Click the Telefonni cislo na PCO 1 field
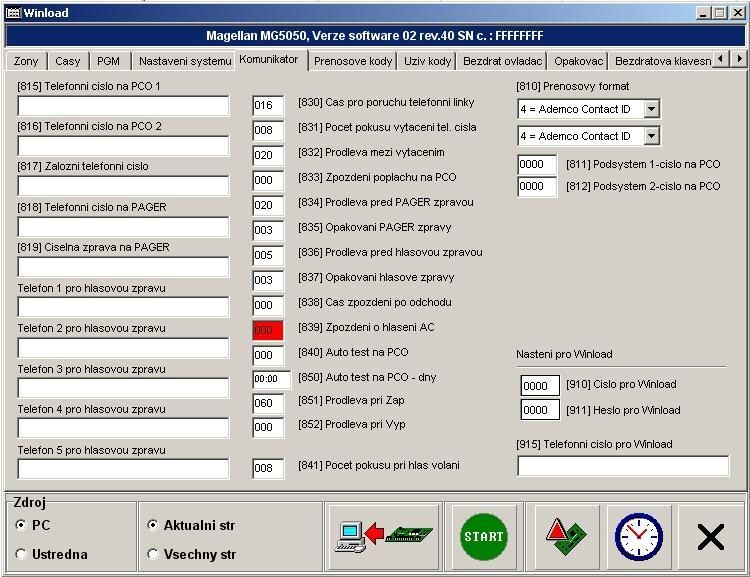 tap(123, 106)
